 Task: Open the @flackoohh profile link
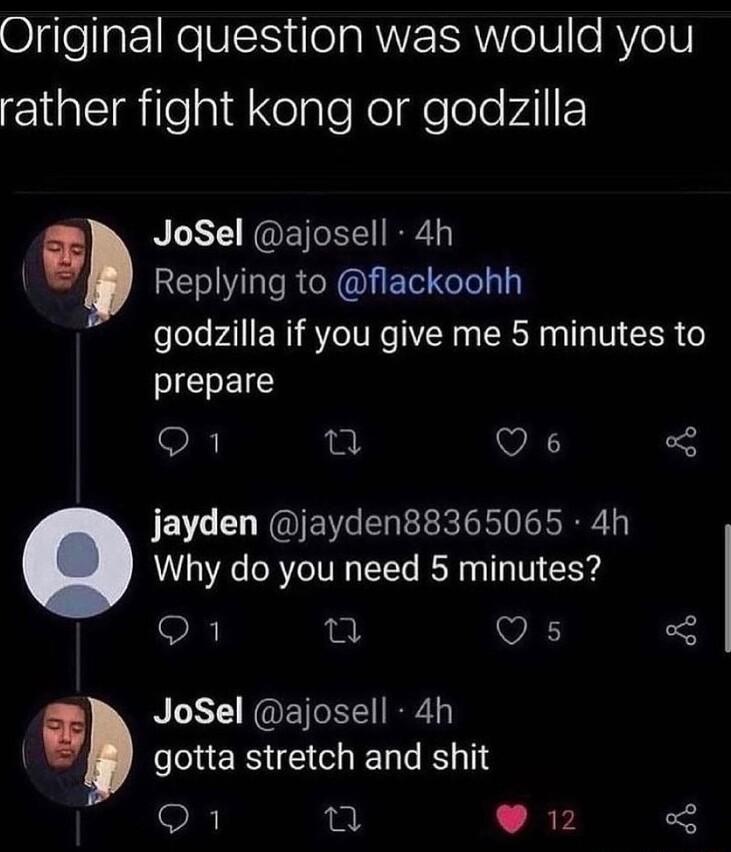click(429, 282)
